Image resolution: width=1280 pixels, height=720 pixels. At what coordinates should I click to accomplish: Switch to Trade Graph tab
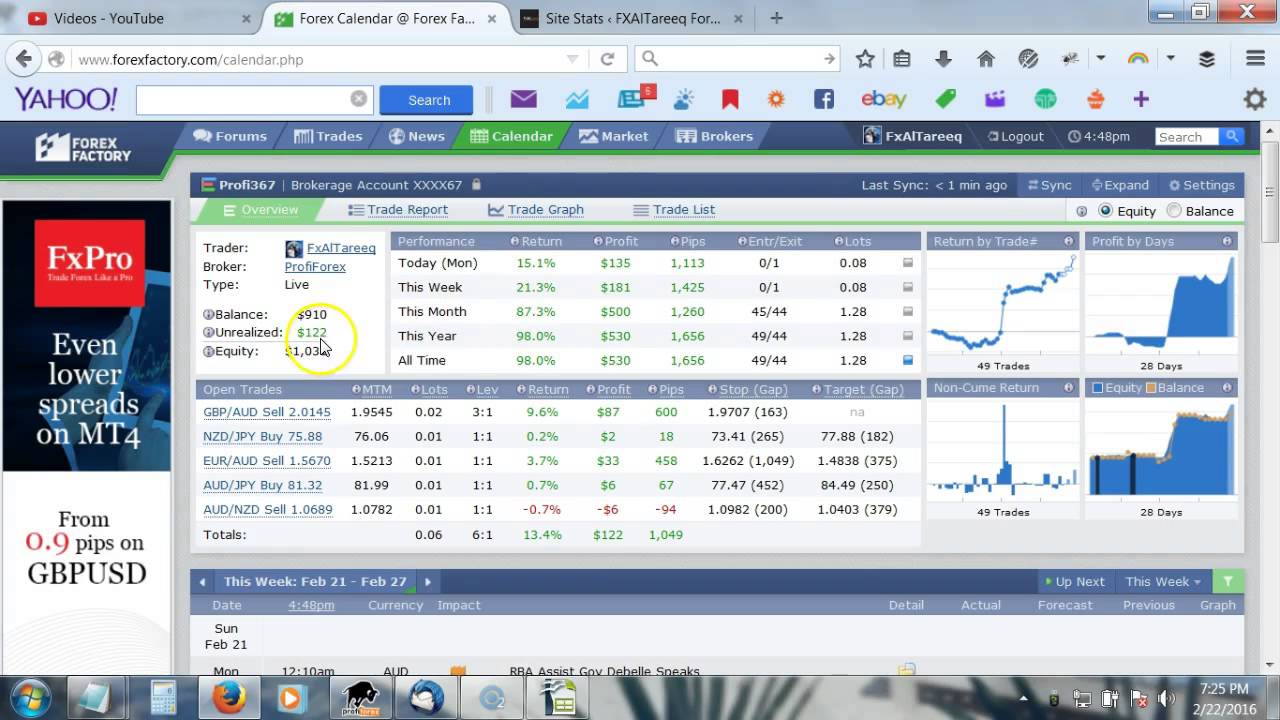(x=536, y=210)
